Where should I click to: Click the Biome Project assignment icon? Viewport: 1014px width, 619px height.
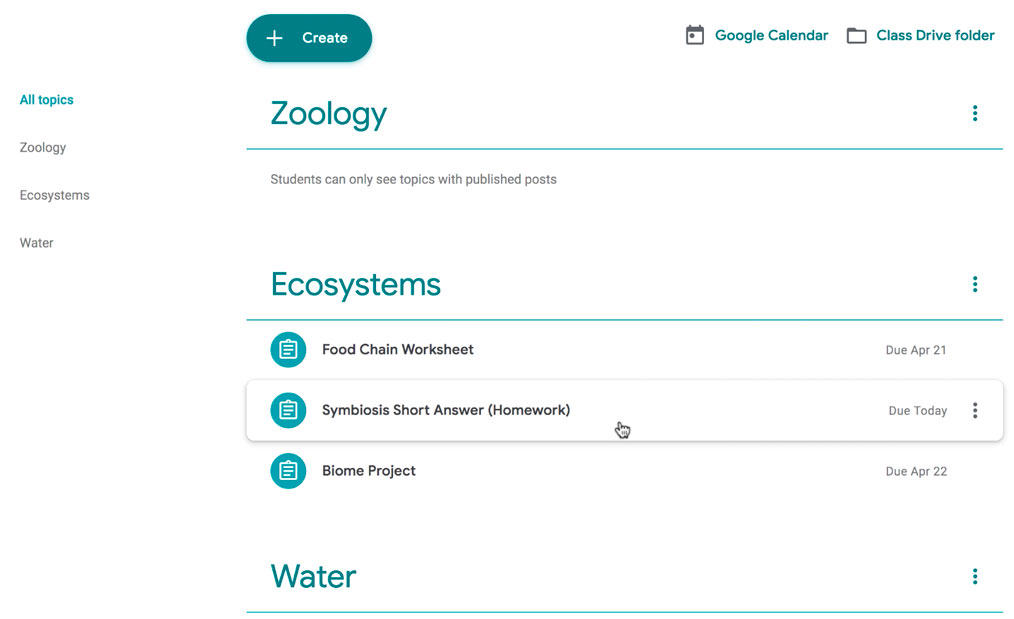click(288, 471)
